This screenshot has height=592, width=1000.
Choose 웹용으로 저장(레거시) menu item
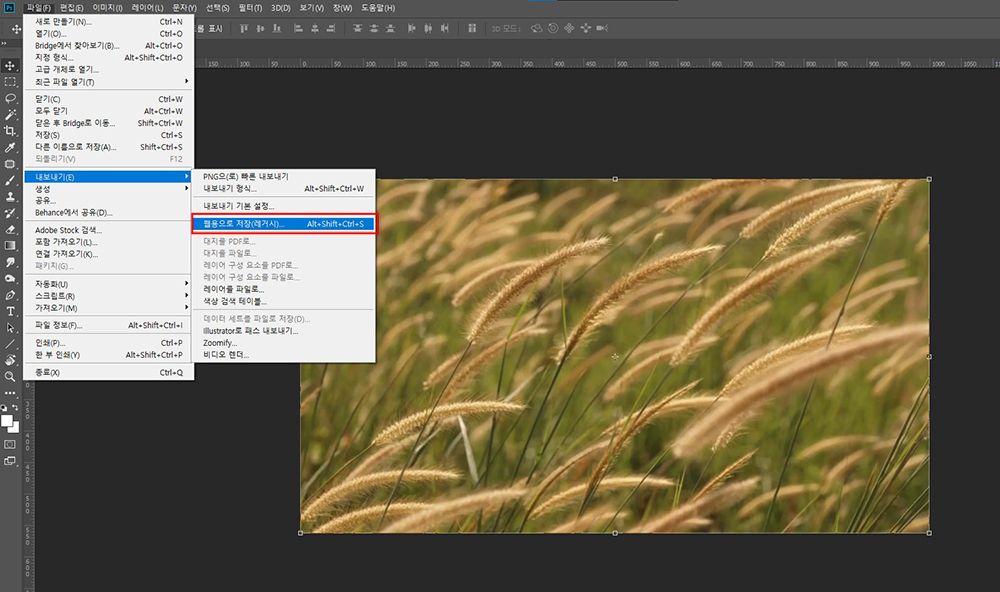[x=284, y=224]
